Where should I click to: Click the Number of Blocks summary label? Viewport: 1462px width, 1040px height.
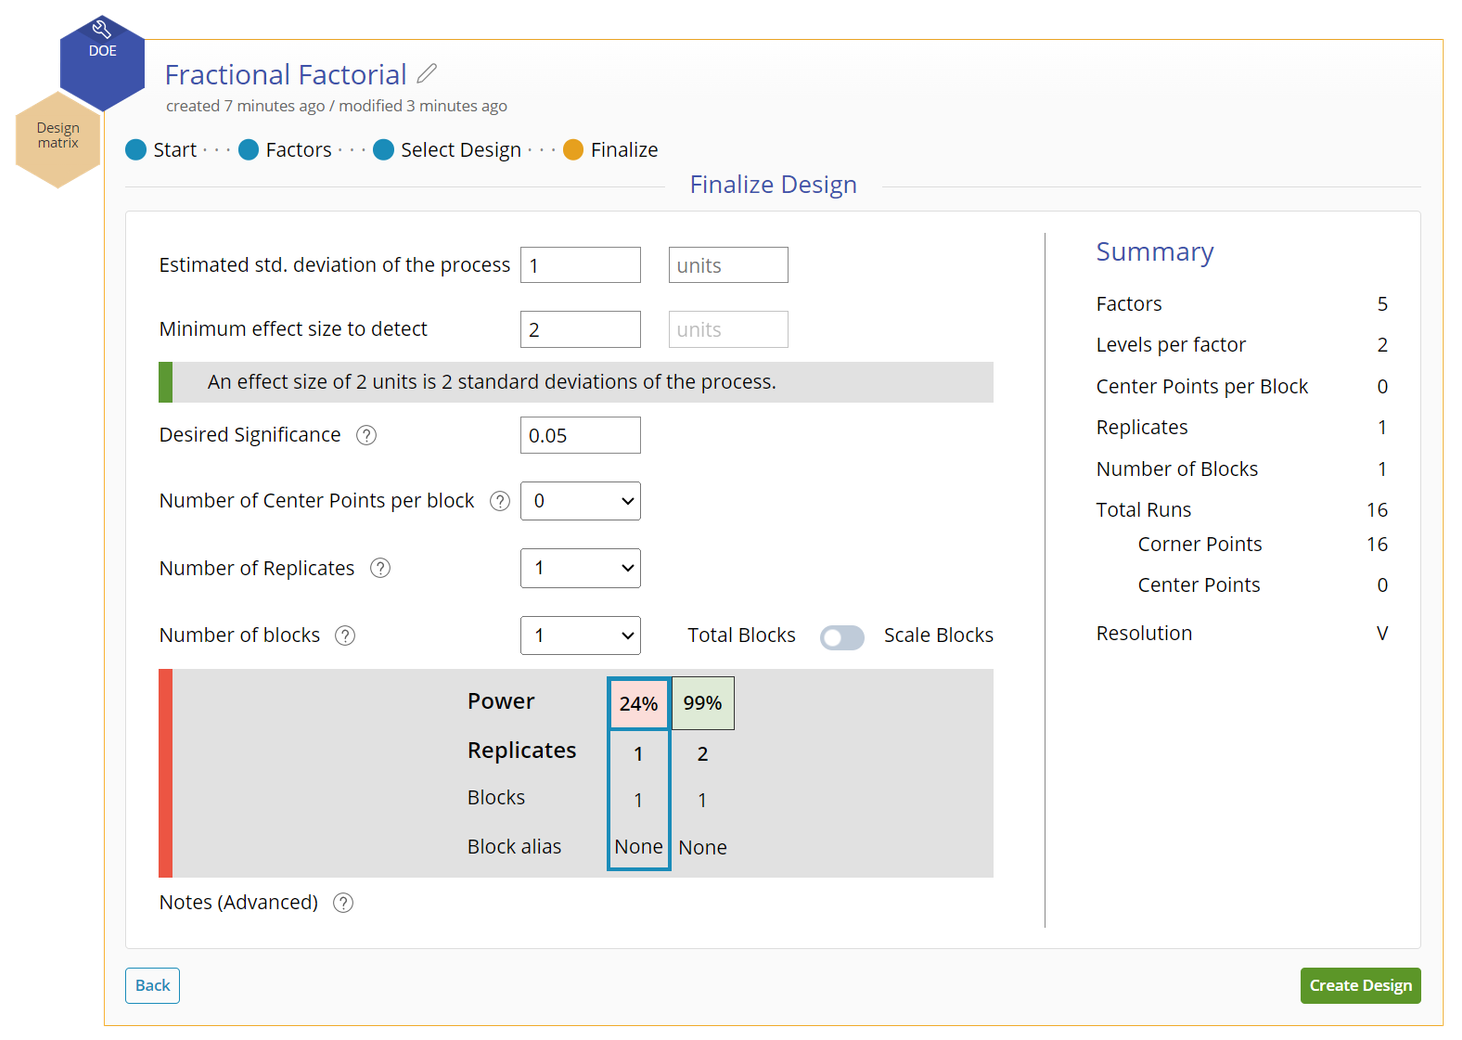coord(1176,469)
